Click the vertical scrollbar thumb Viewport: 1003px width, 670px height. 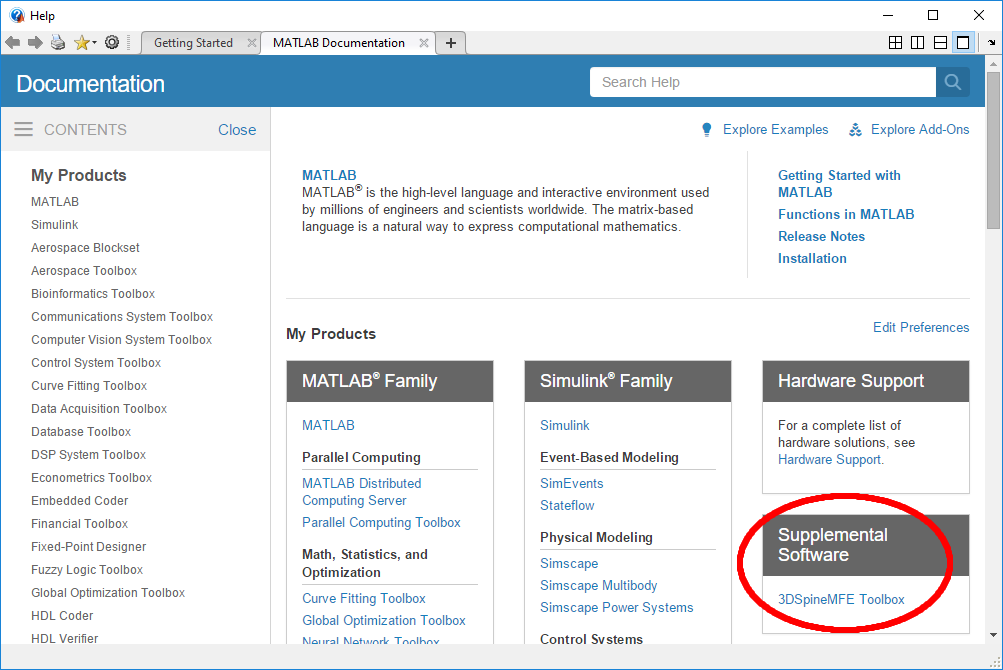pyautogui.click(x=993, y=150)
